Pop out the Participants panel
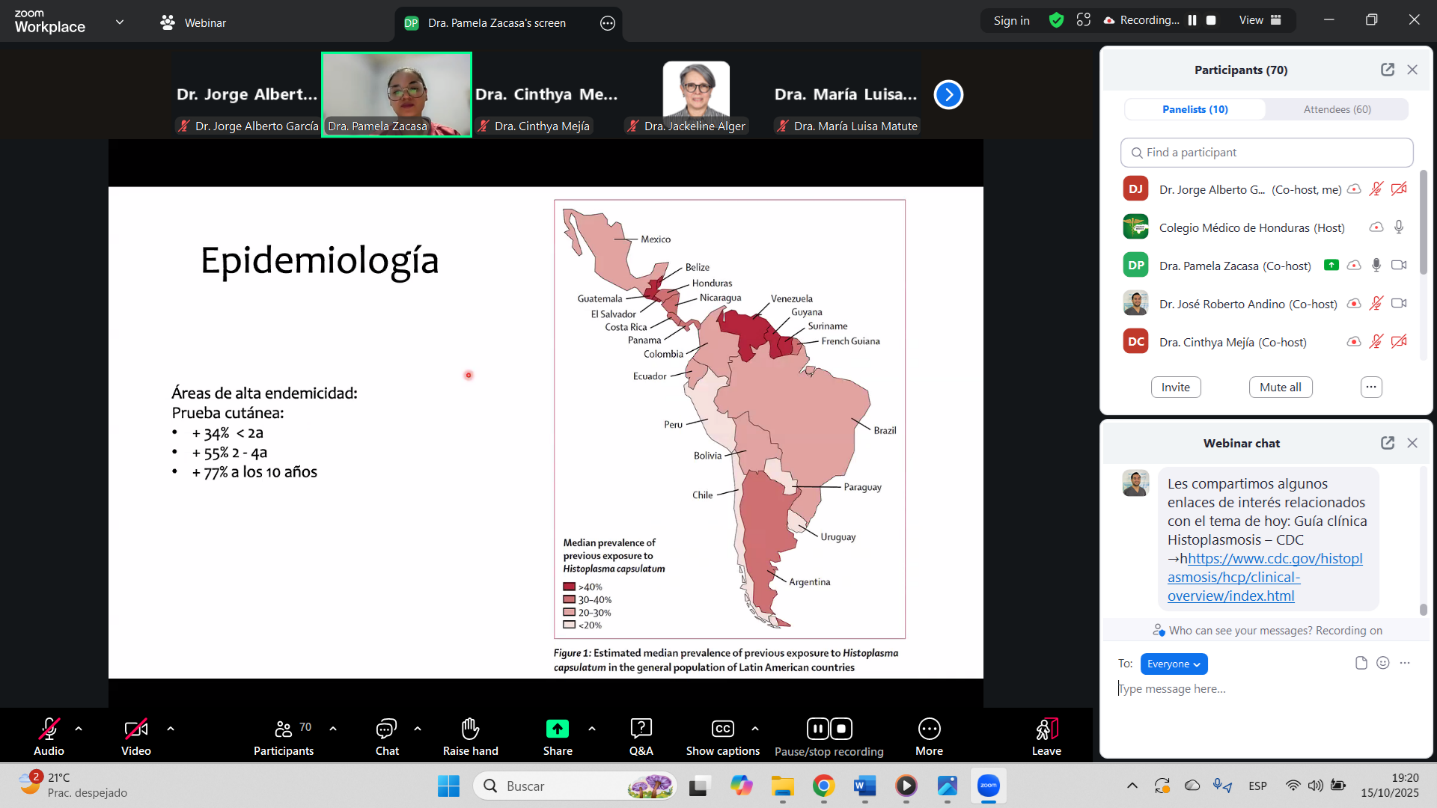Image resolution: width=1437 pixels, height=808 pixels. (x=1387, y=70)
